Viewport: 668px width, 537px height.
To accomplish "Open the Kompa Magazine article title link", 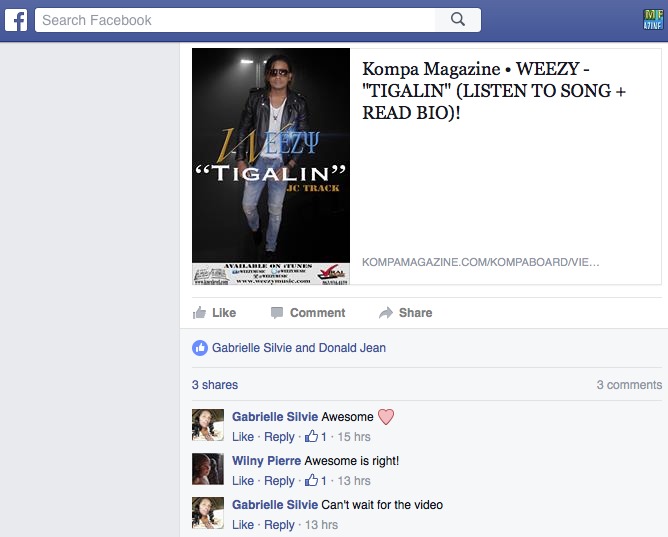I will point(494,91).
